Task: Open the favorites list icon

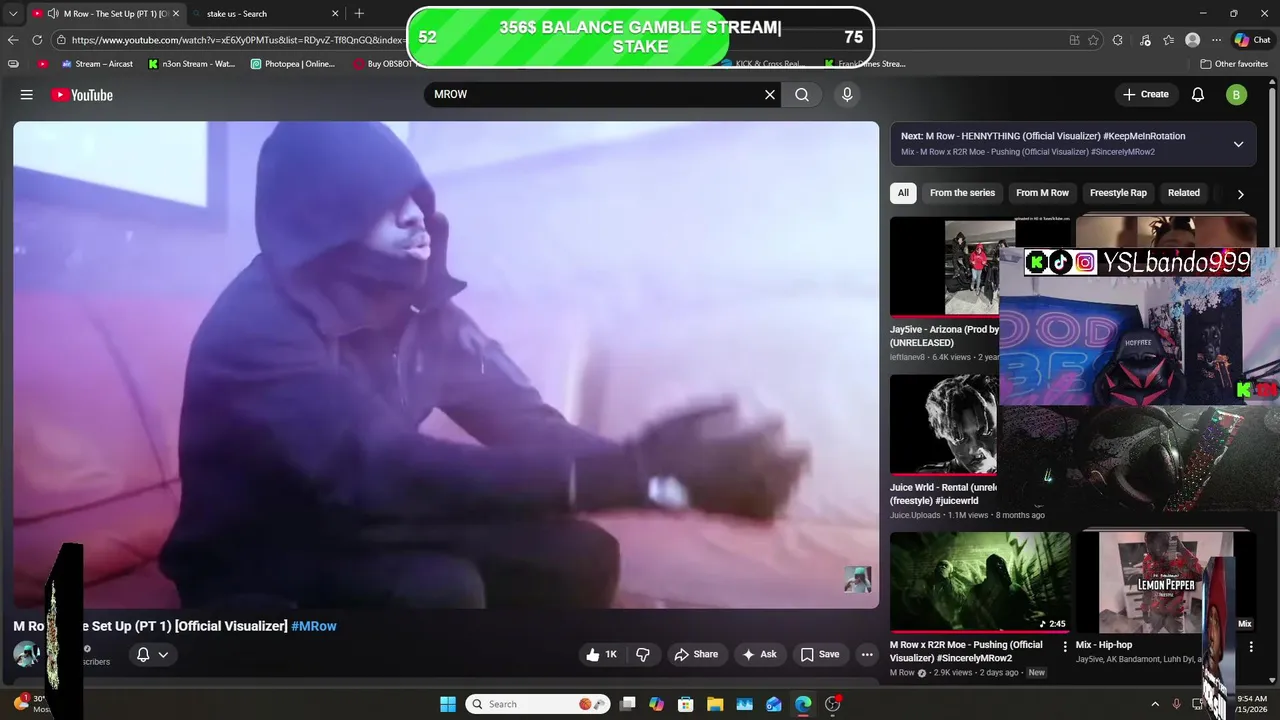Action: pyautogui.click(x=1168, y=40)
